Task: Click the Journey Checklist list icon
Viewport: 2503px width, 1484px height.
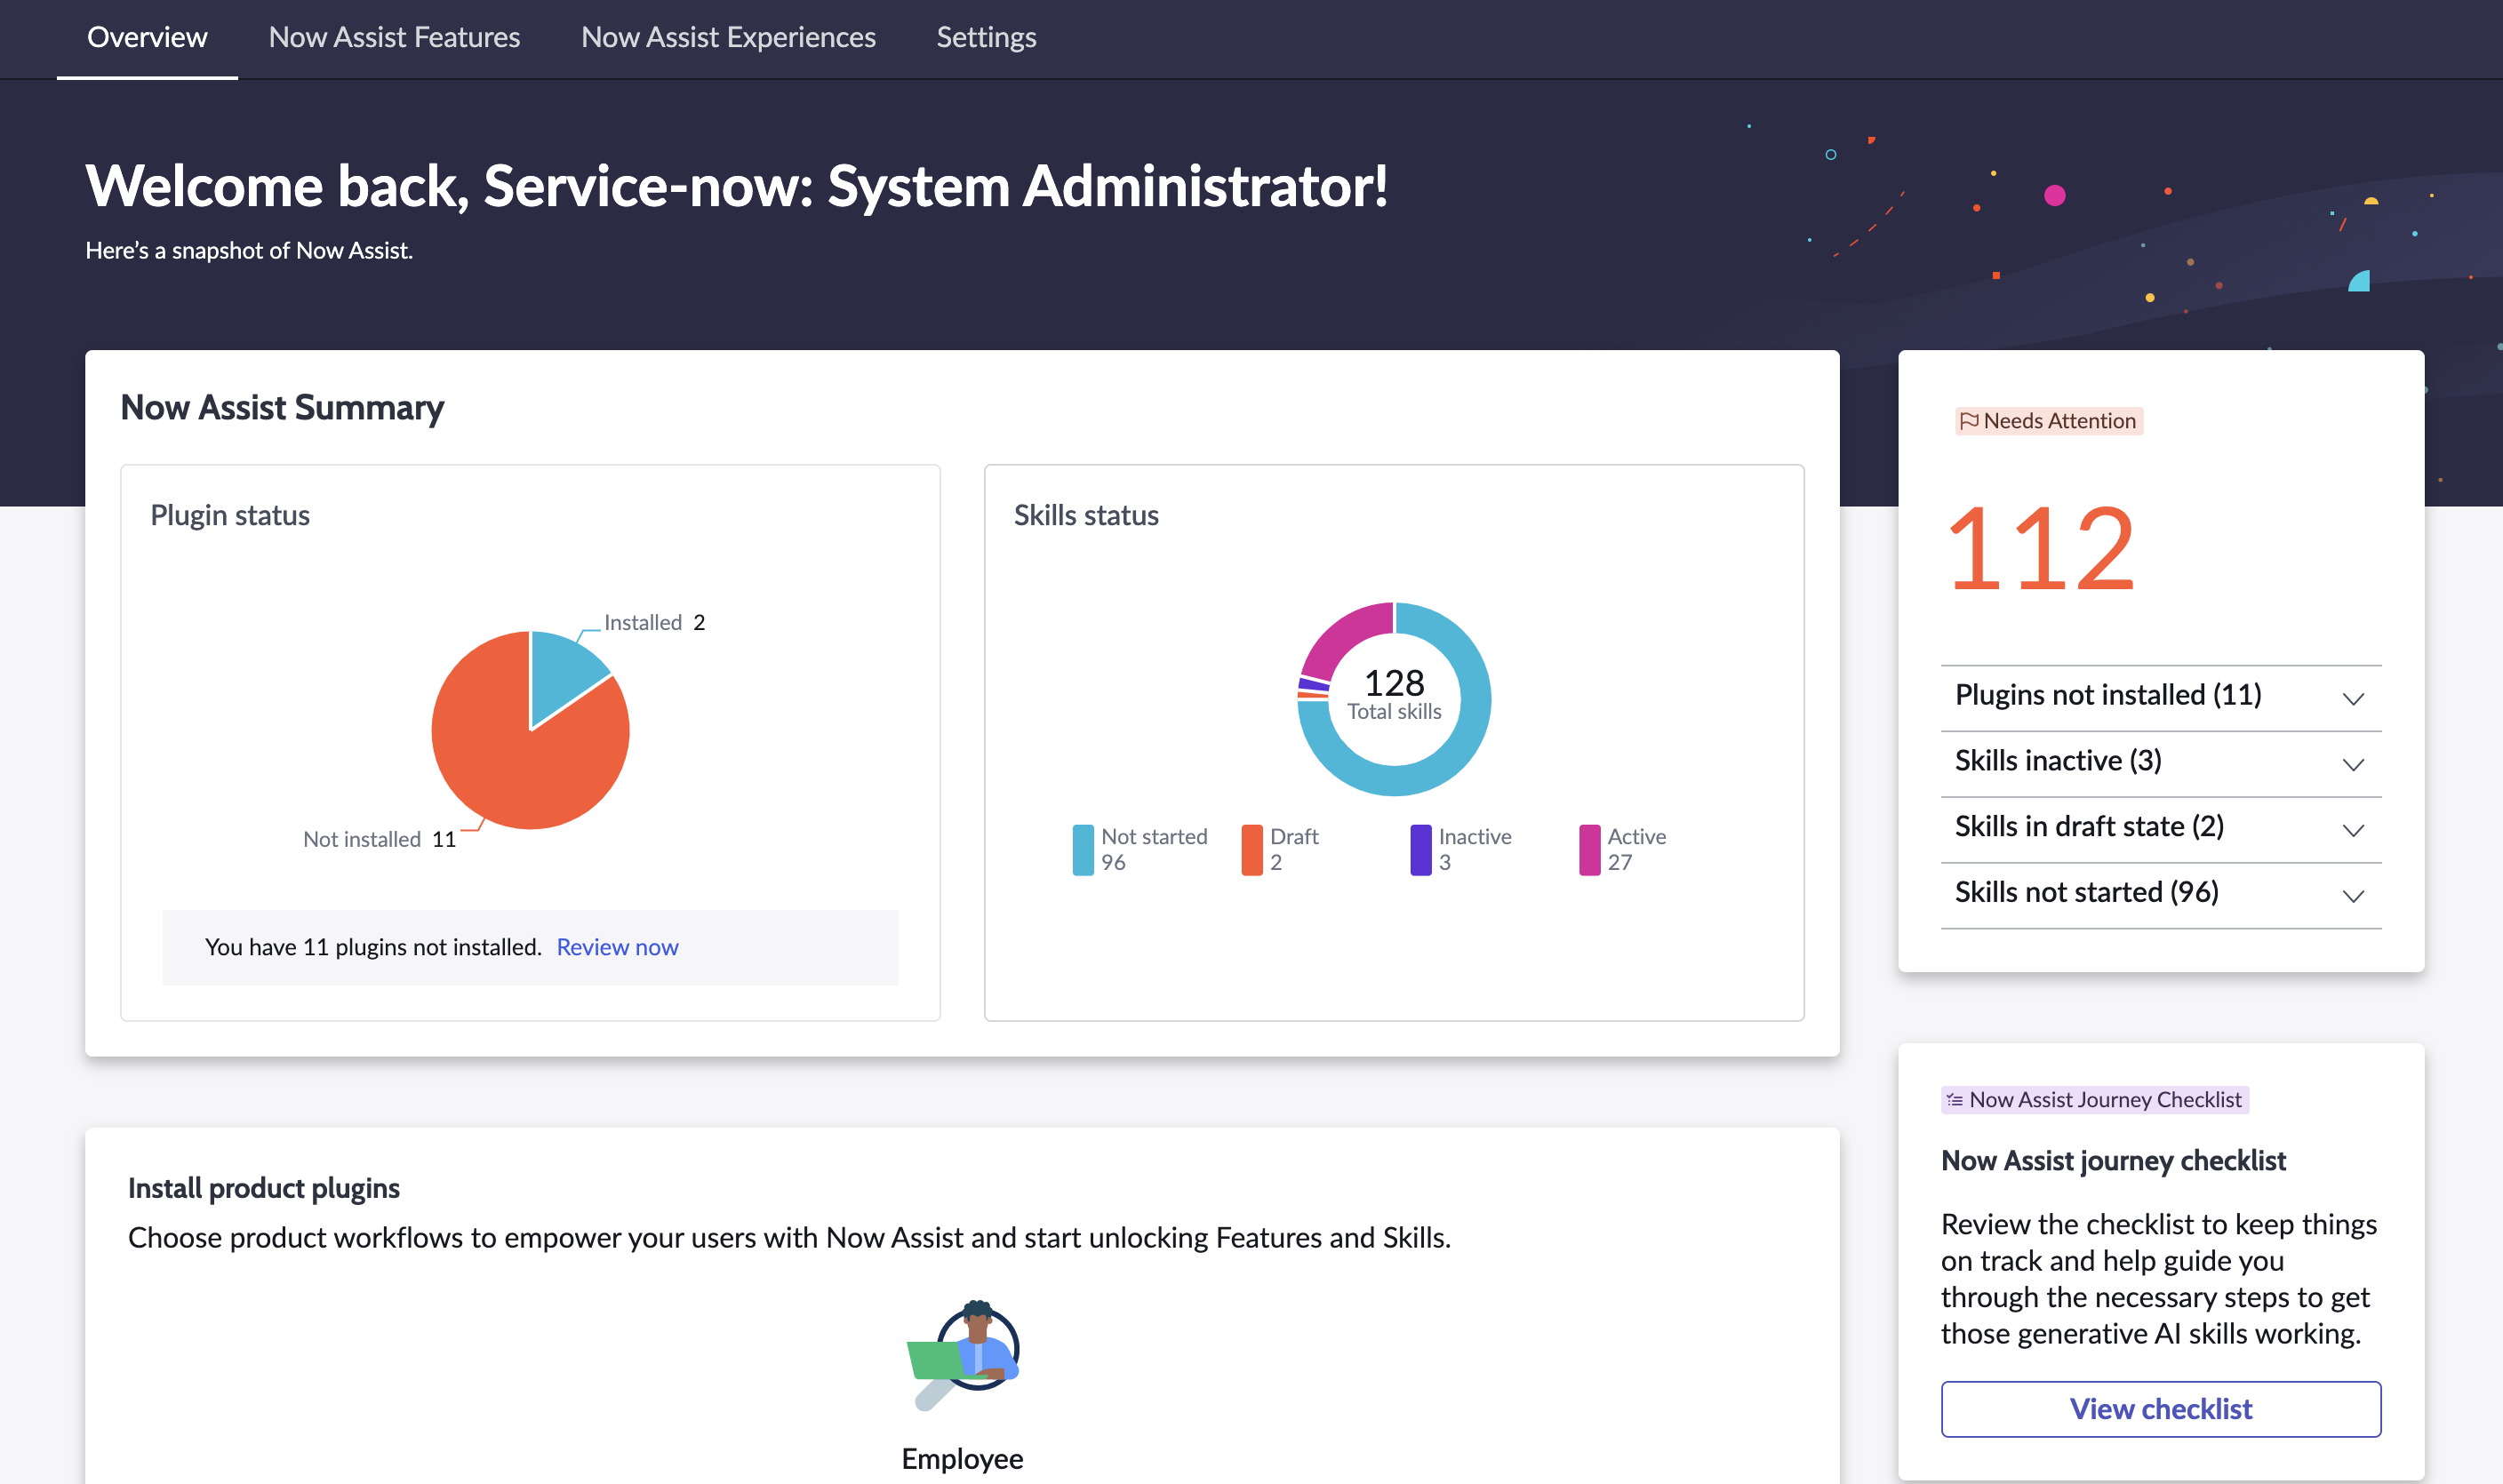Action: (x=1954, y=1099)
